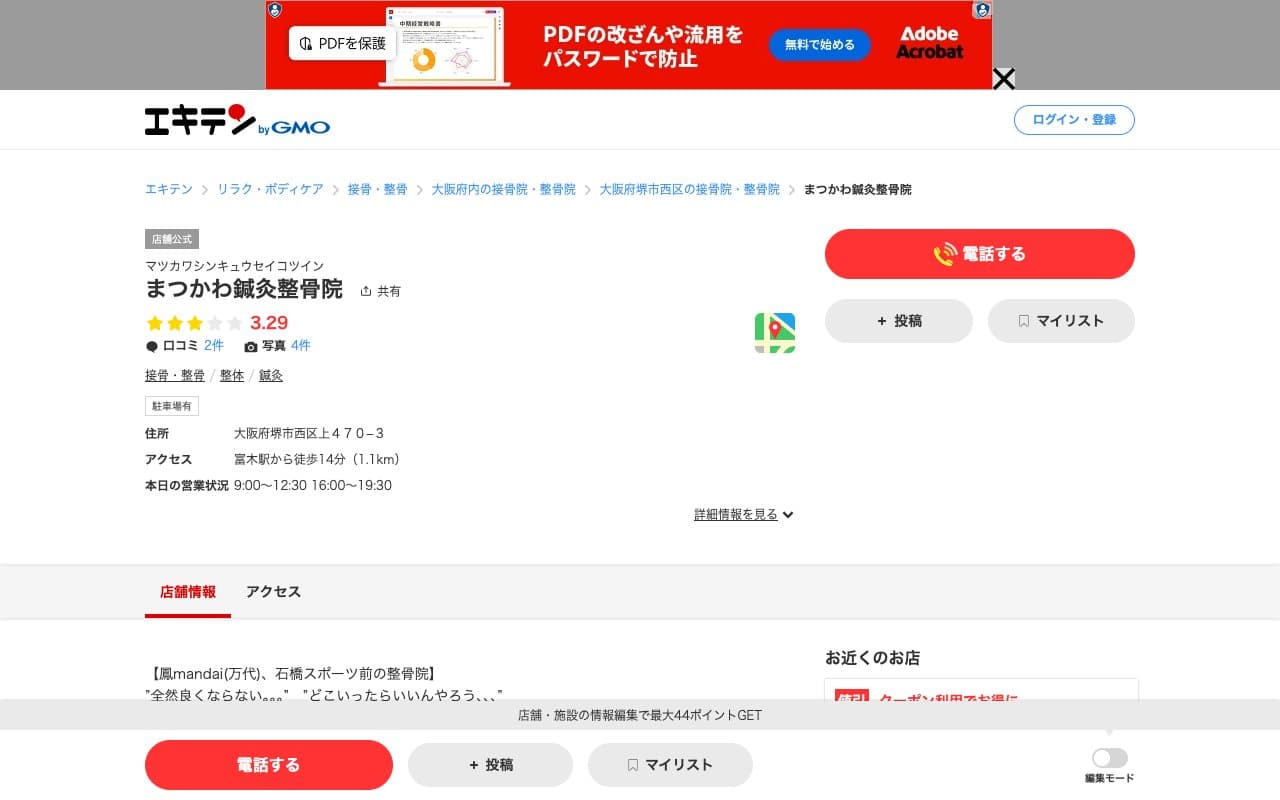Screen dimensions: 1280x800
Task: Click the bookmark icon on マイリスト
Action: point(1023,321)
